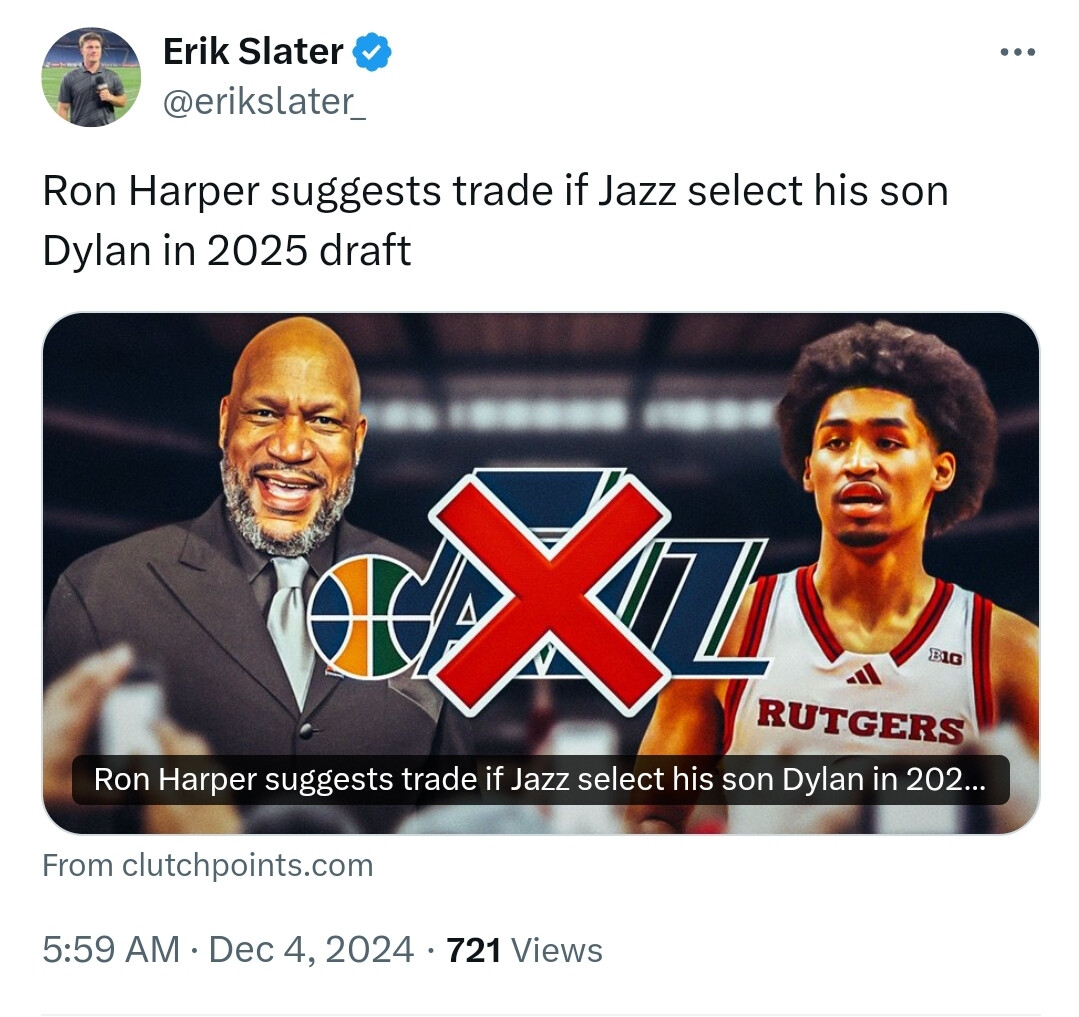This screenshot has width=1079, height=1017.
Task: Click the BIG conference logo on the jersey
Action: (x=946, y=657)
